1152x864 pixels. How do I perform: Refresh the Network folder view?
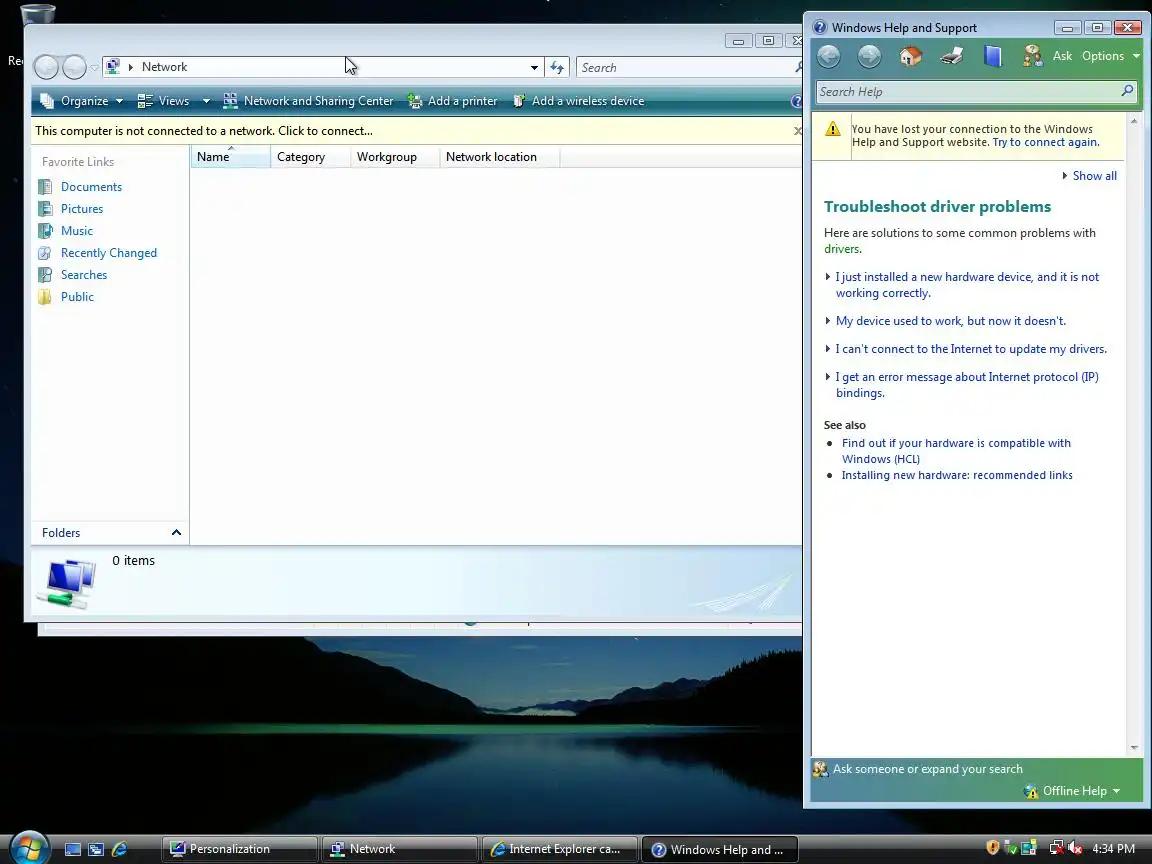click(557, 68)
